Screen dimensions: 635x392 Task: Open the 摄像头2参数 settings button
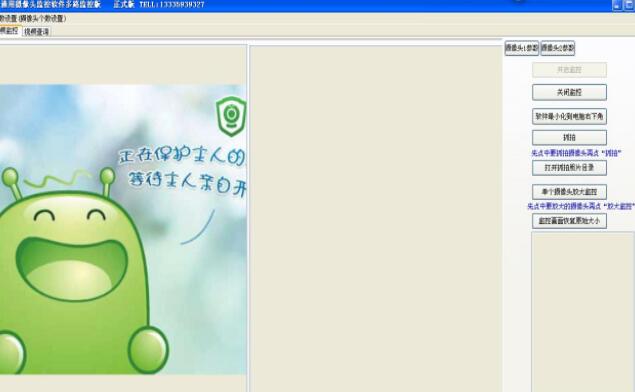coord(558,48)
